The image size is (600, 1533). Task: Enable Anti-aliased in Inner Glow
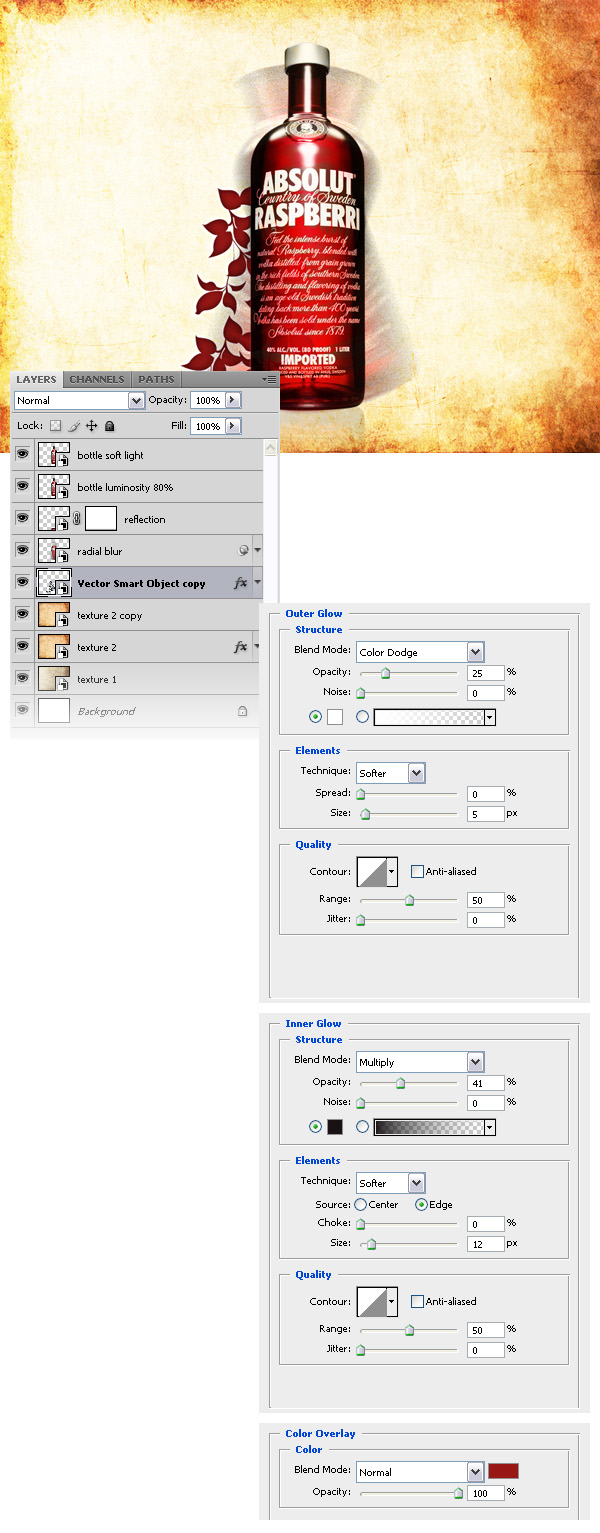point(417,1301)
